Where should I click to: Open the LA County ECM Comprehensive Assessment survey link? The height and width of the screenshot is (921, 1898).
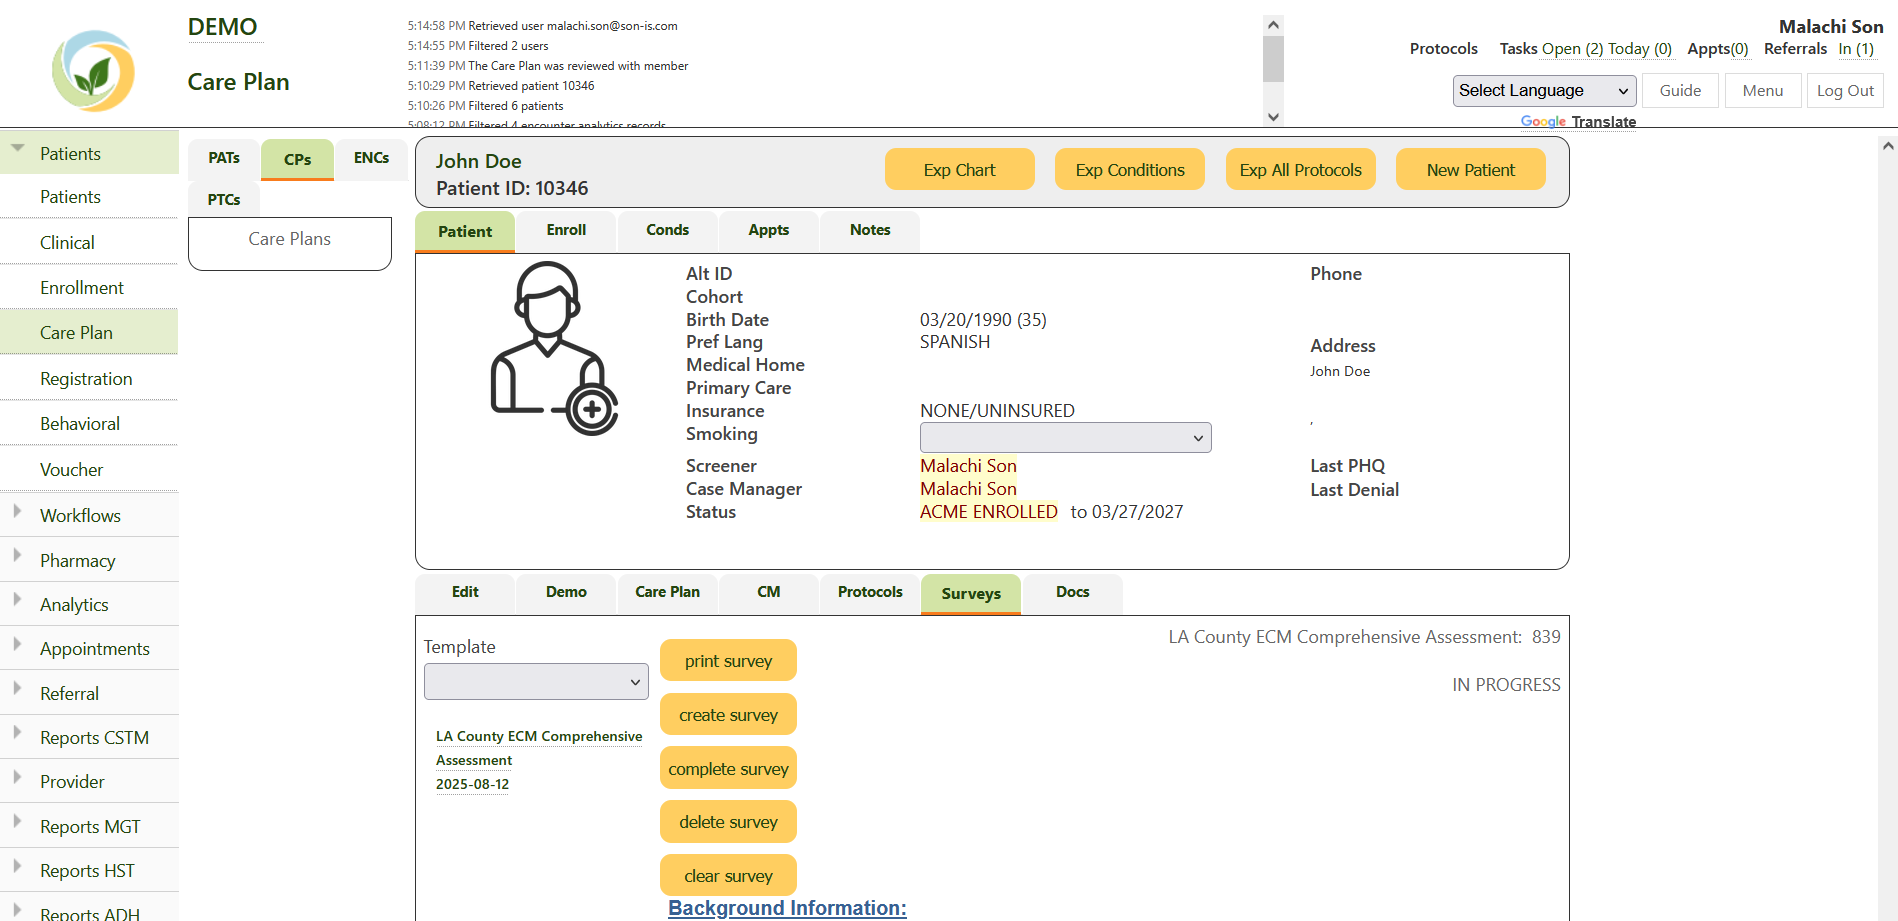[x=539, y=748]
